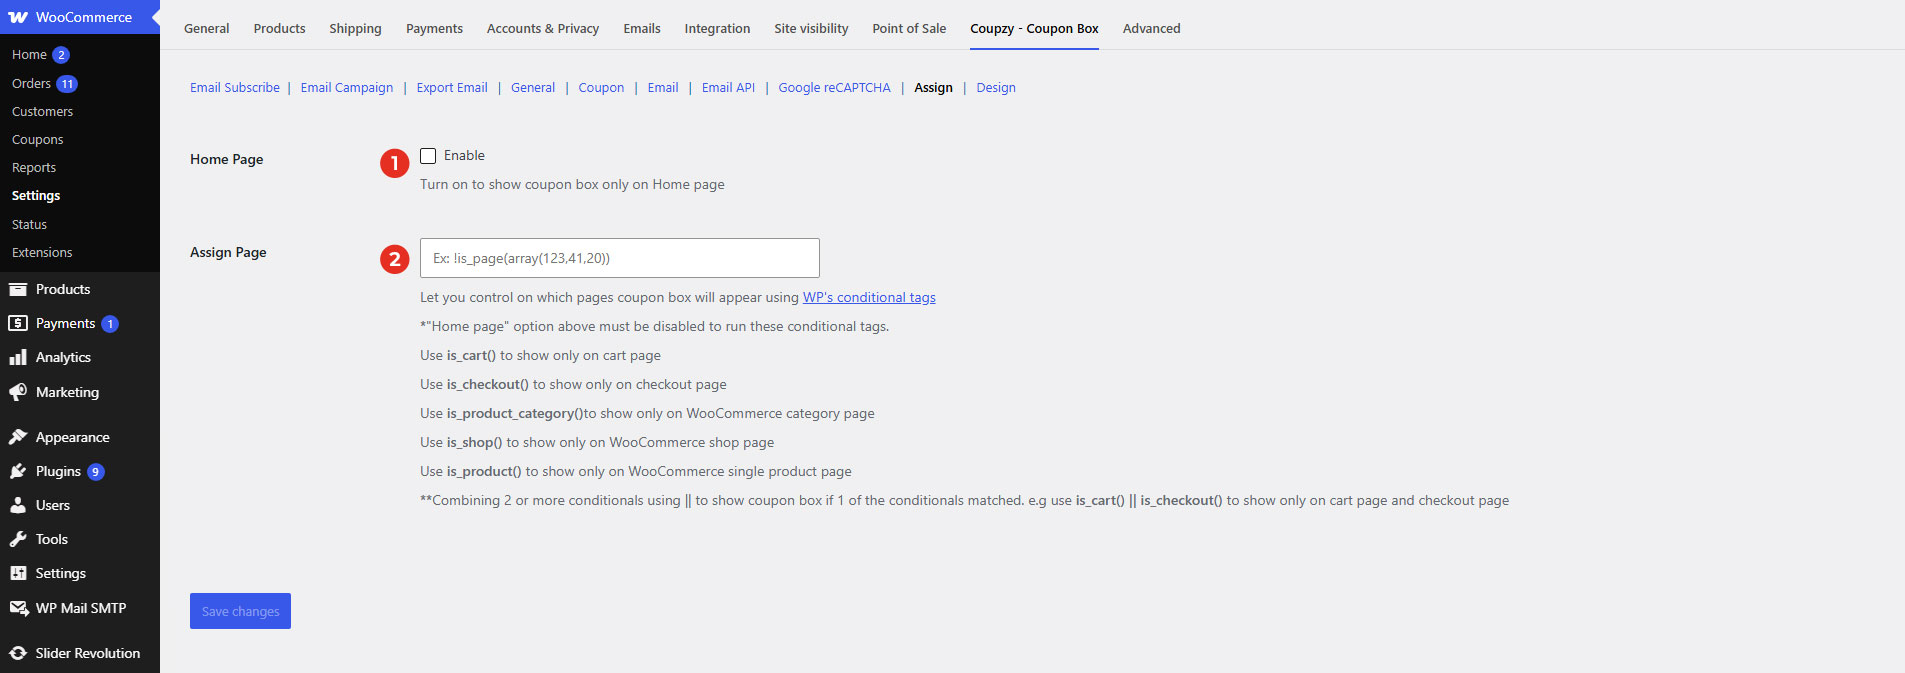Open the General sub-section link
Screen dimensions: 1905x673
[533, 87]
